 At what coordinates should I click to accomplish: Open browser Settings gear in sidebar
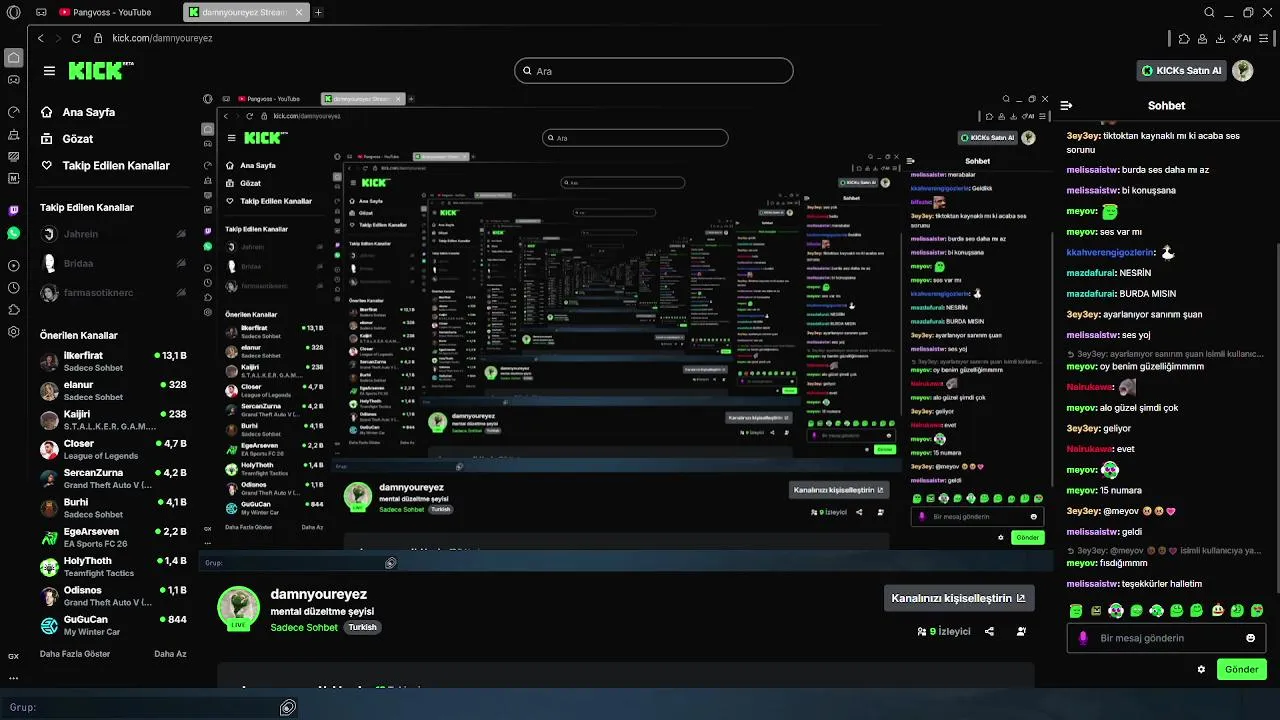click(13, 332)
